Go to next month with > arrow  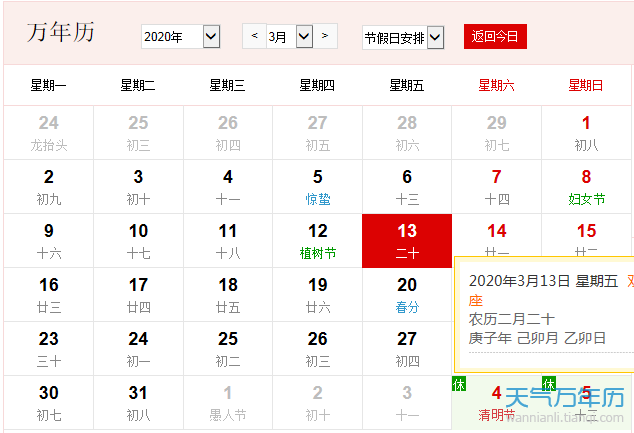[325, 36]
